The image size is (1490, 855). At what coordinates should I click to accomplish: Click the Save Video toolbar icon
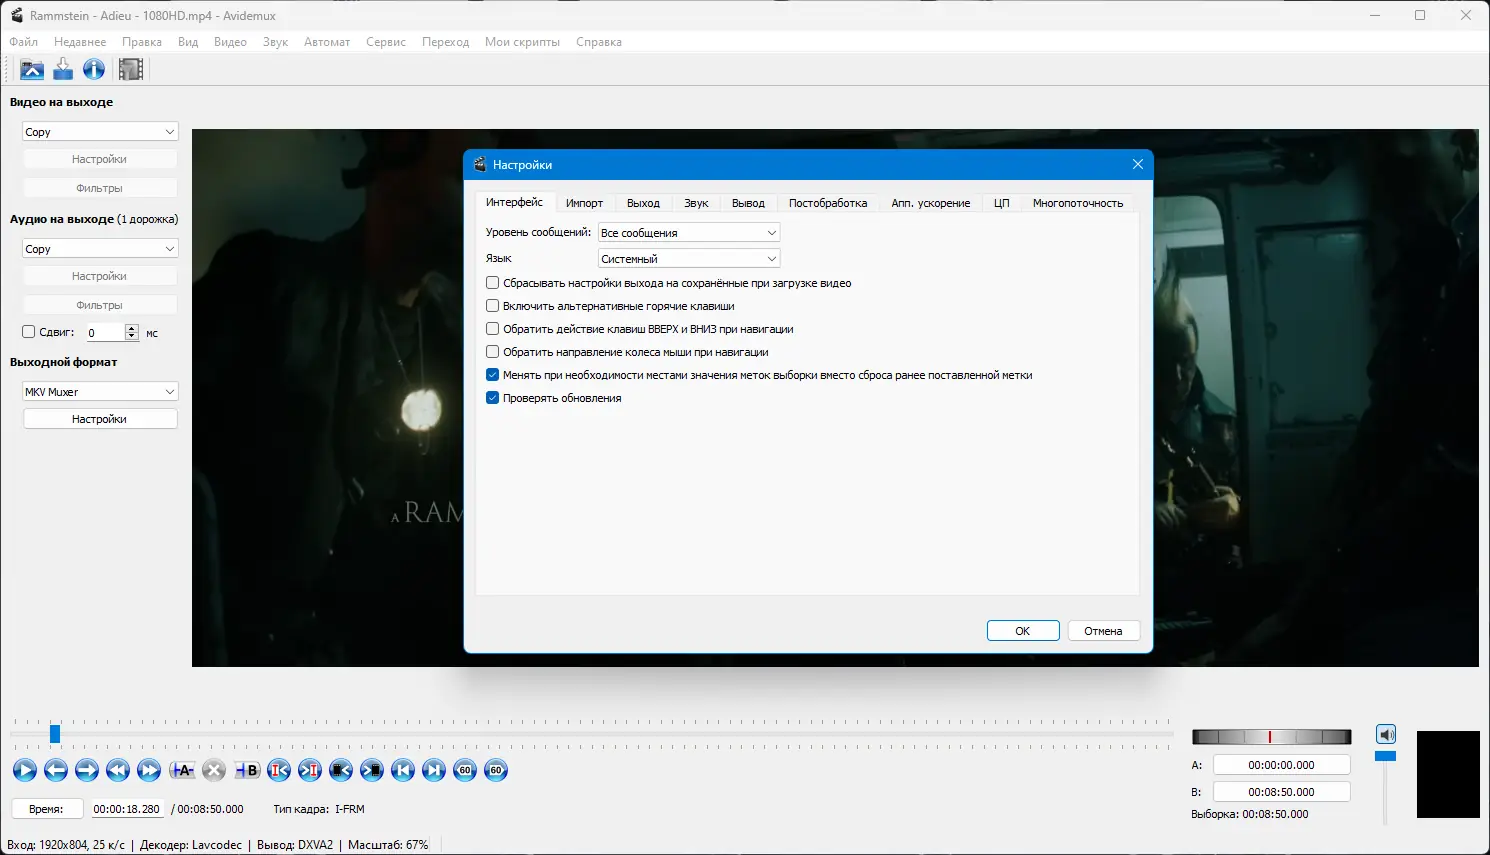(x=63, y=69)
